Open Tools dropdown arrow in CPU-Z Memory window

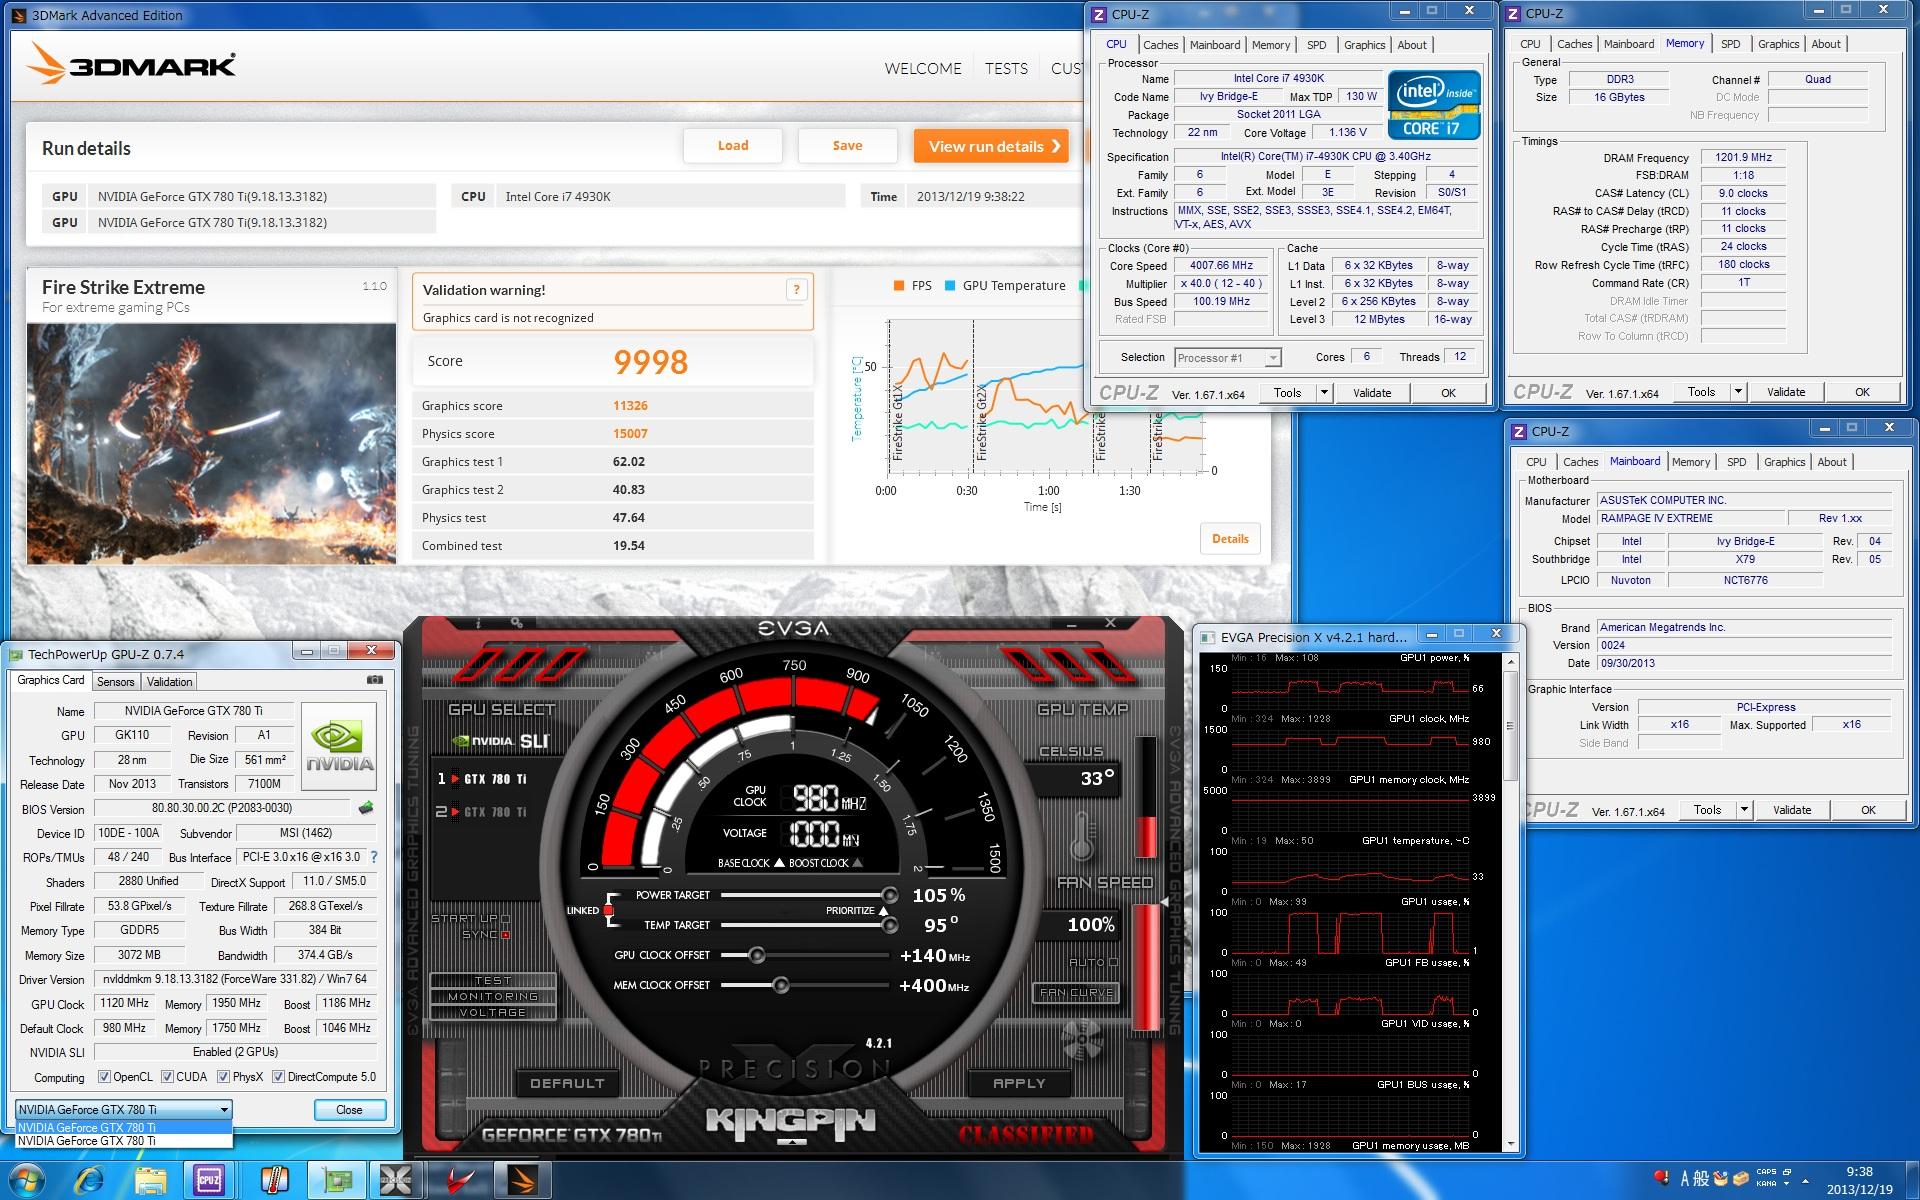1738,392
